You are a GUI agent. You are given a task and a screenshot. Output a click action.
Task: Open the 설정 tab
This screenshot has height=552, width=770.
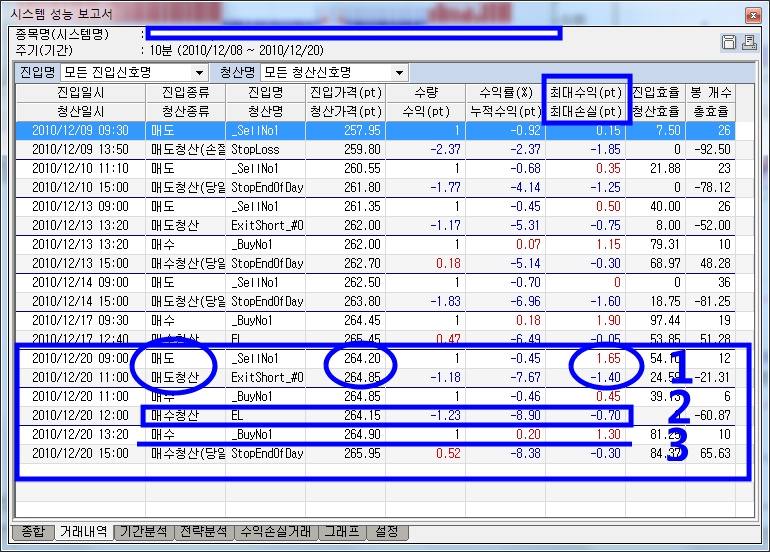386,532
